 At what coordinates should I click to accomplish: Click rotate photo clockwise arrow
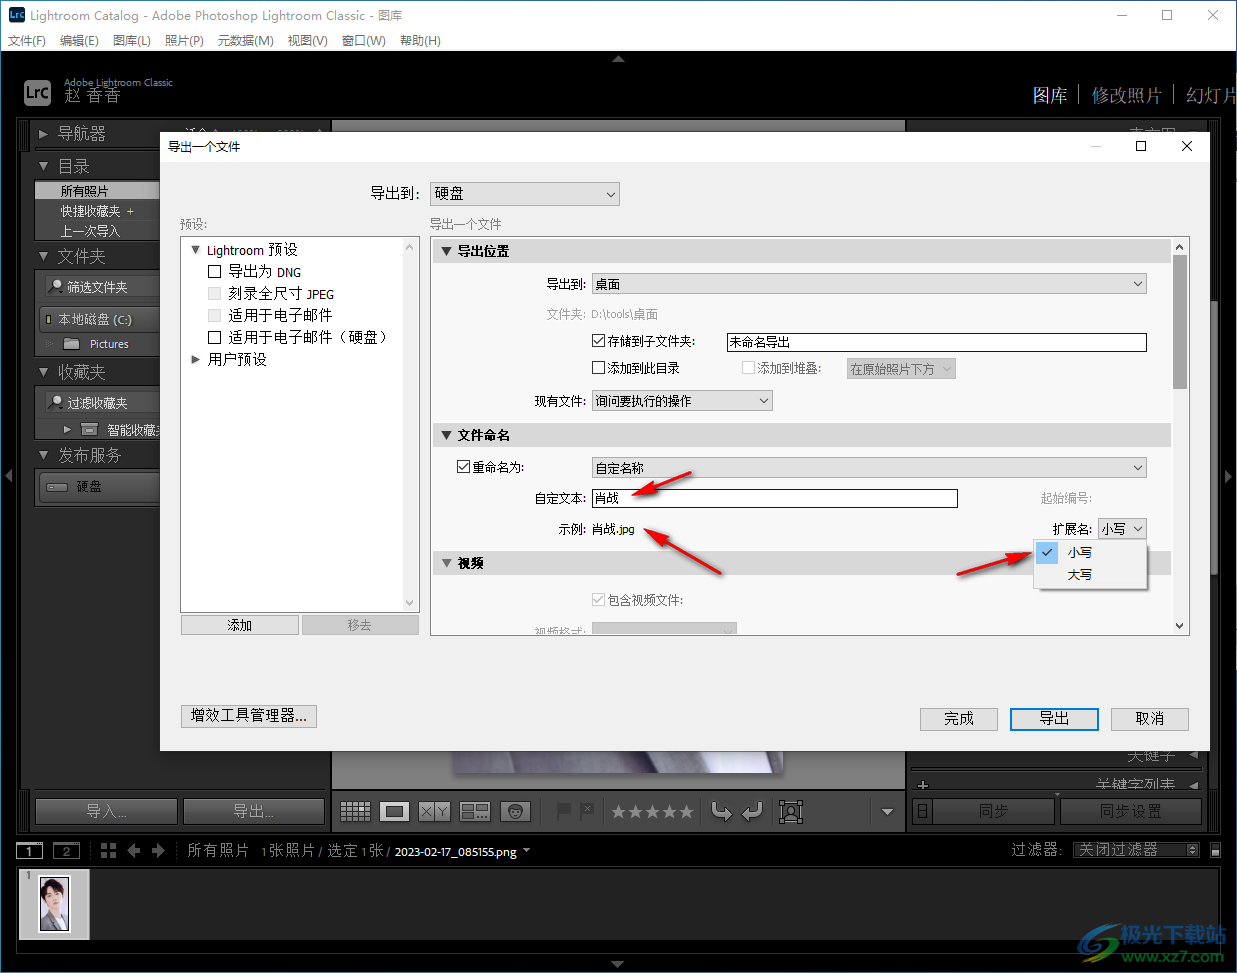(752, 811)
